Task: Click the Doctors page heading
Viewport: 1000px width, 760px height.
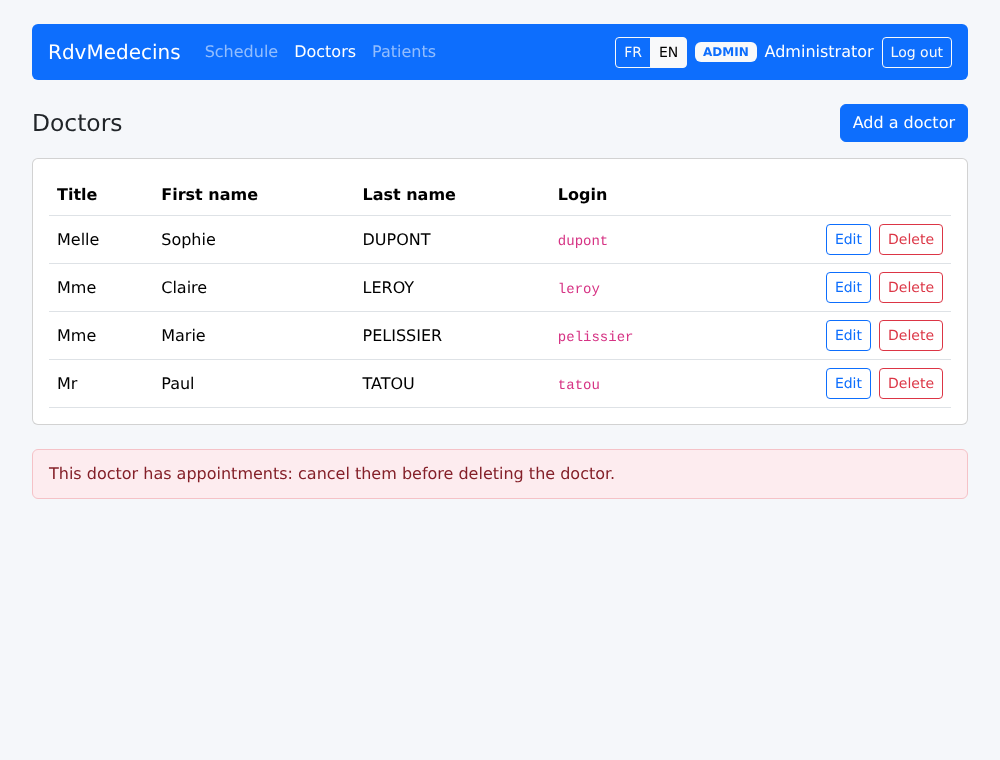Action: [77, 123]
